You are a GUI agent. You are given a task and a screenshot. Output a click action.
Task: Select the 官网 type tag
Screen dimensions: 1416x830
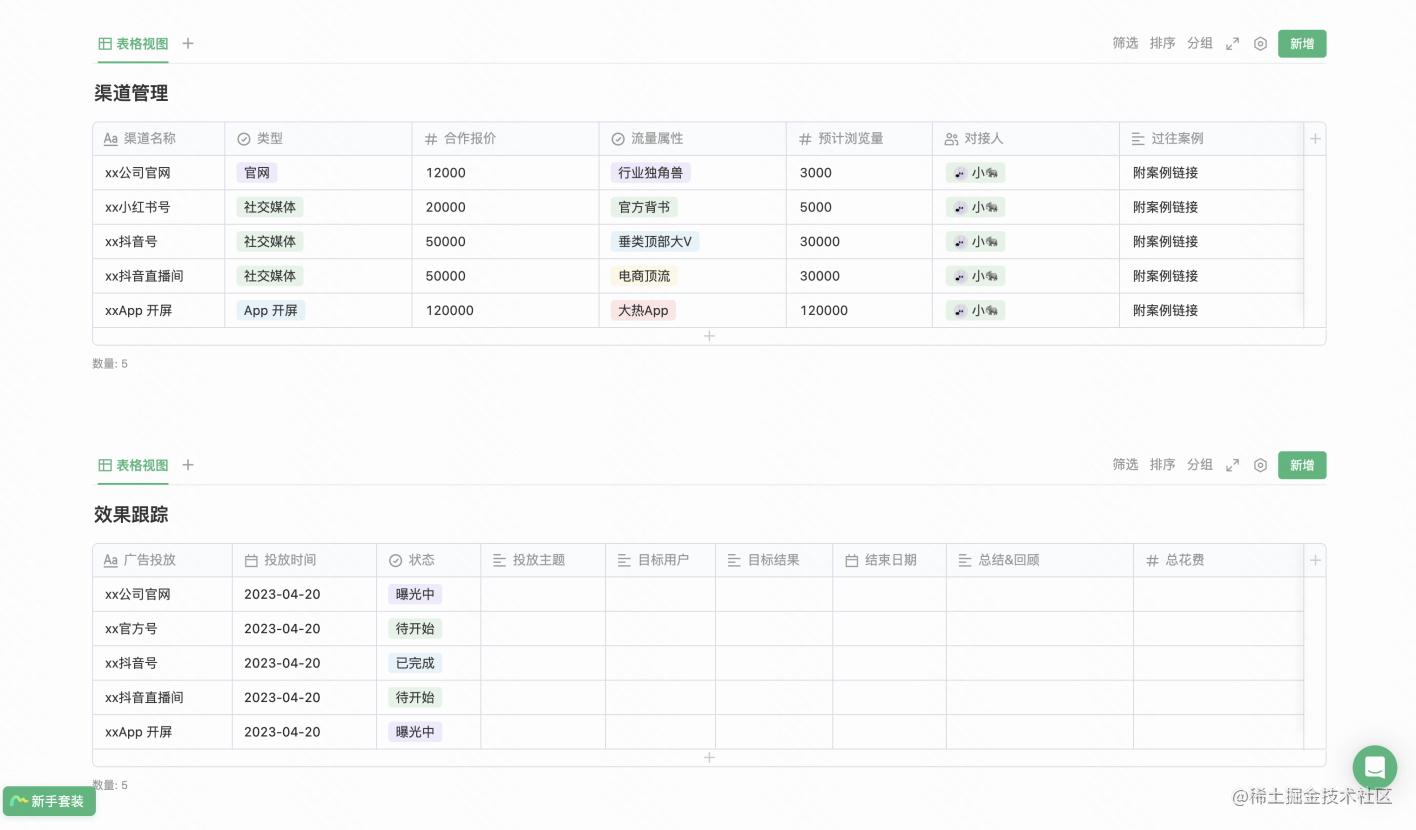257,173
